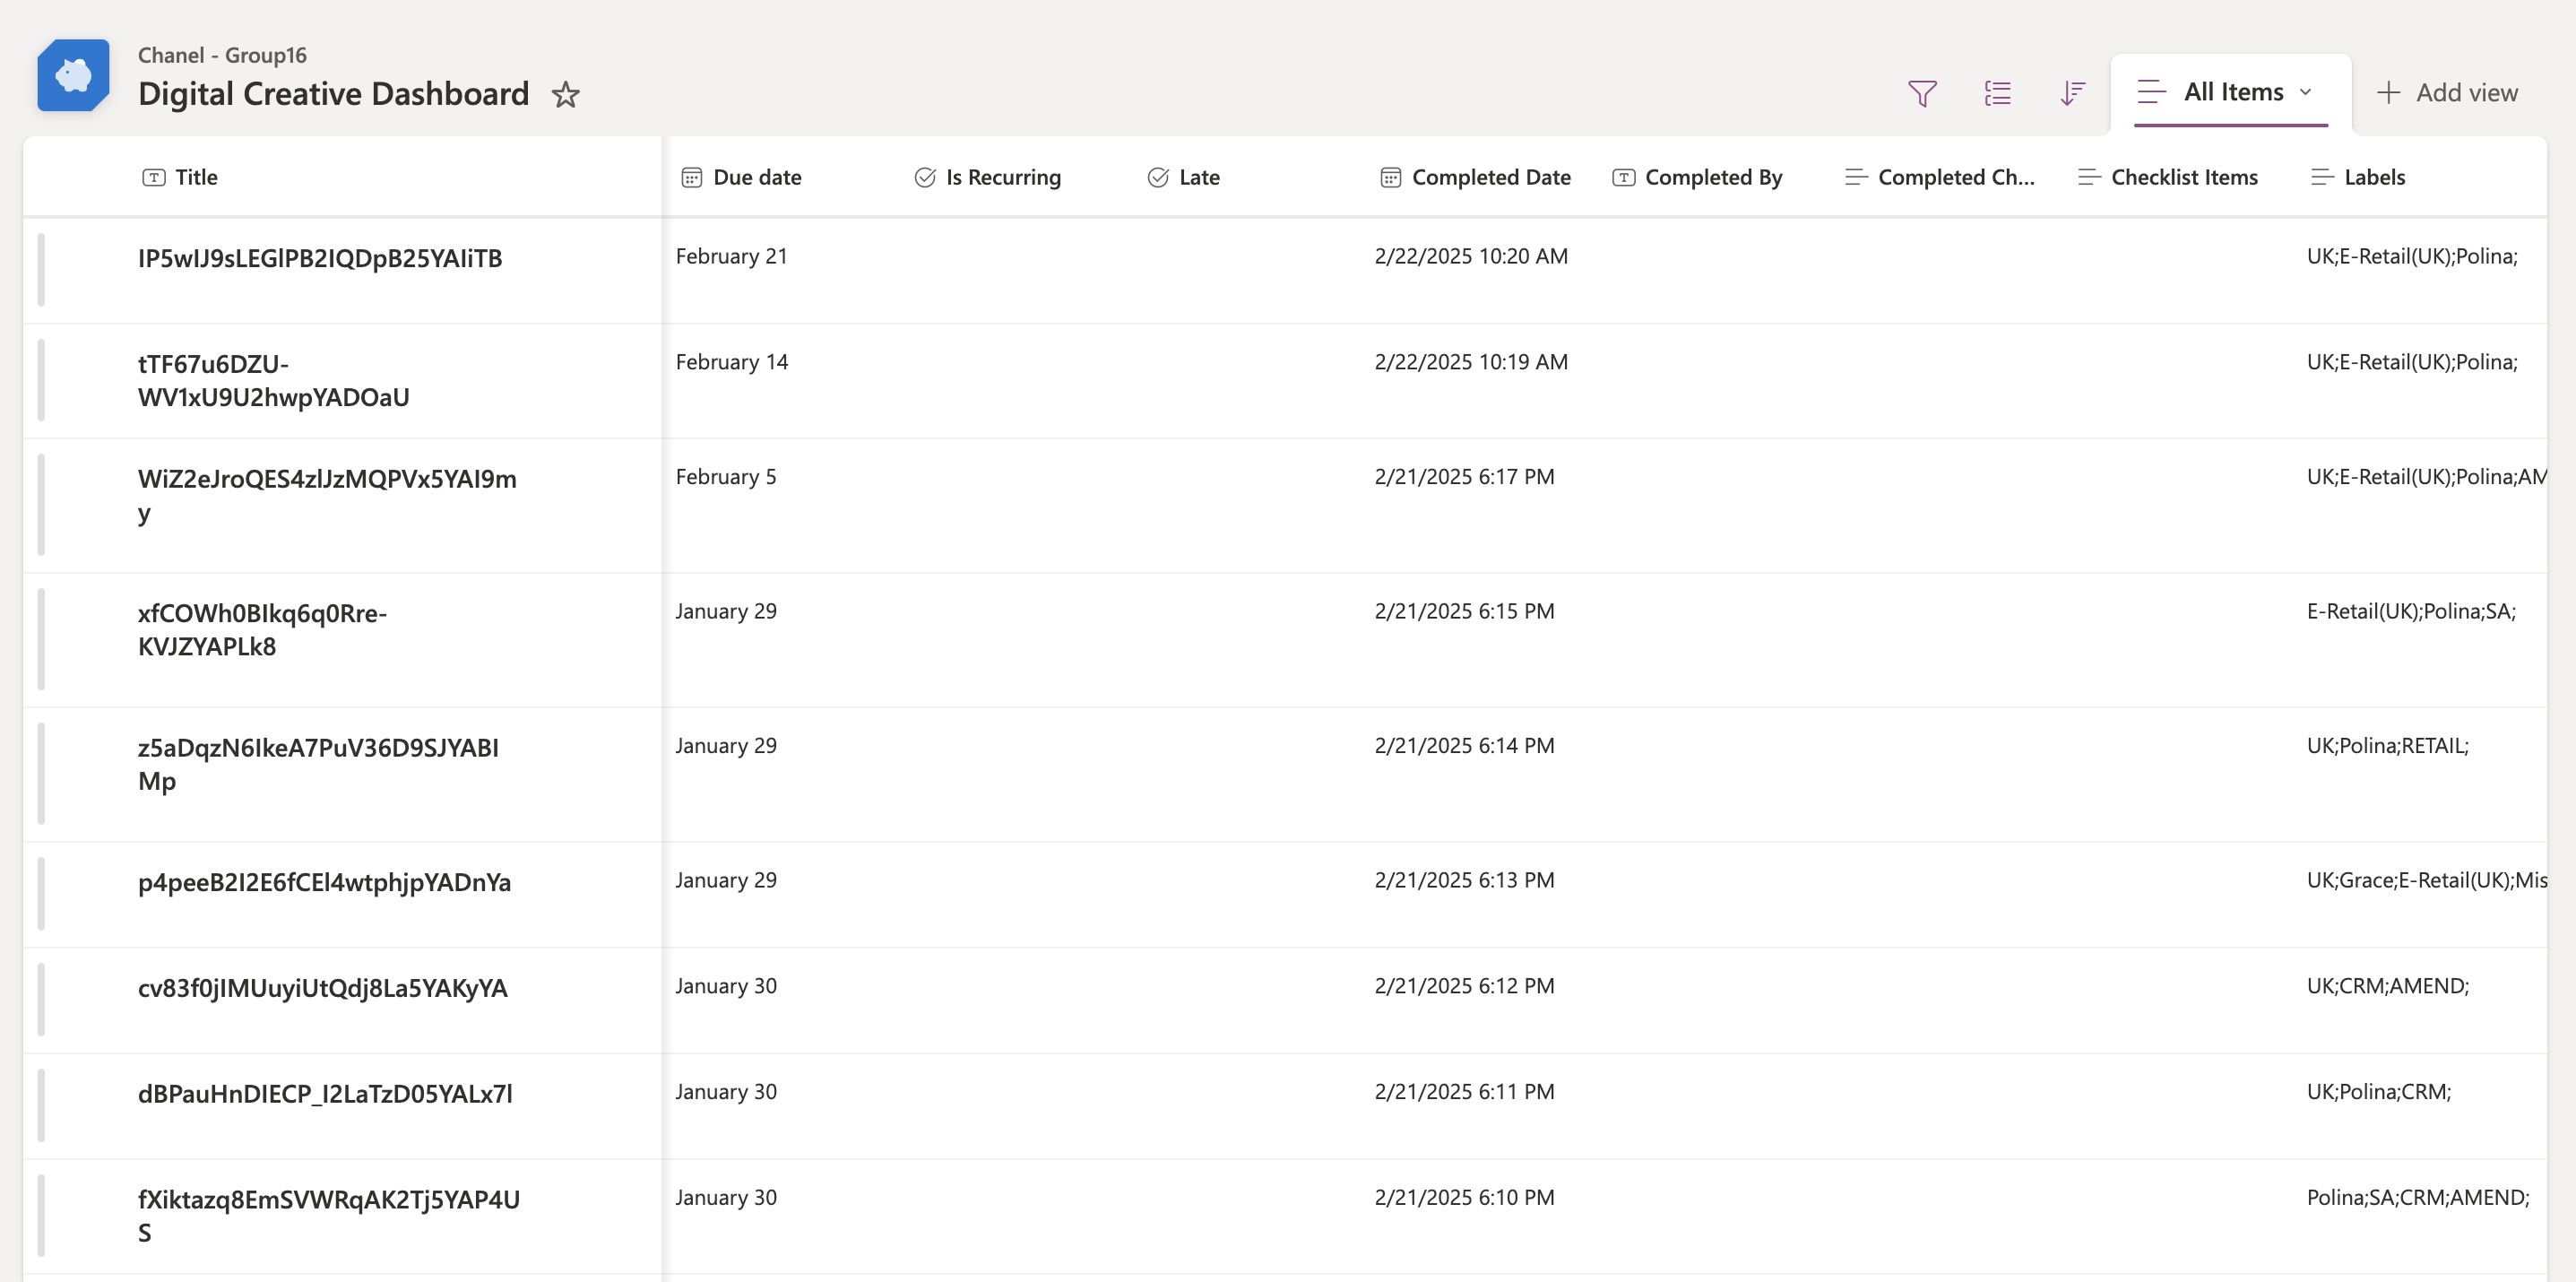Screen dimensions: 2576x1282
Task: Click the Due date calendar icon
Action: pyautogui.click(x=691, y=177)
